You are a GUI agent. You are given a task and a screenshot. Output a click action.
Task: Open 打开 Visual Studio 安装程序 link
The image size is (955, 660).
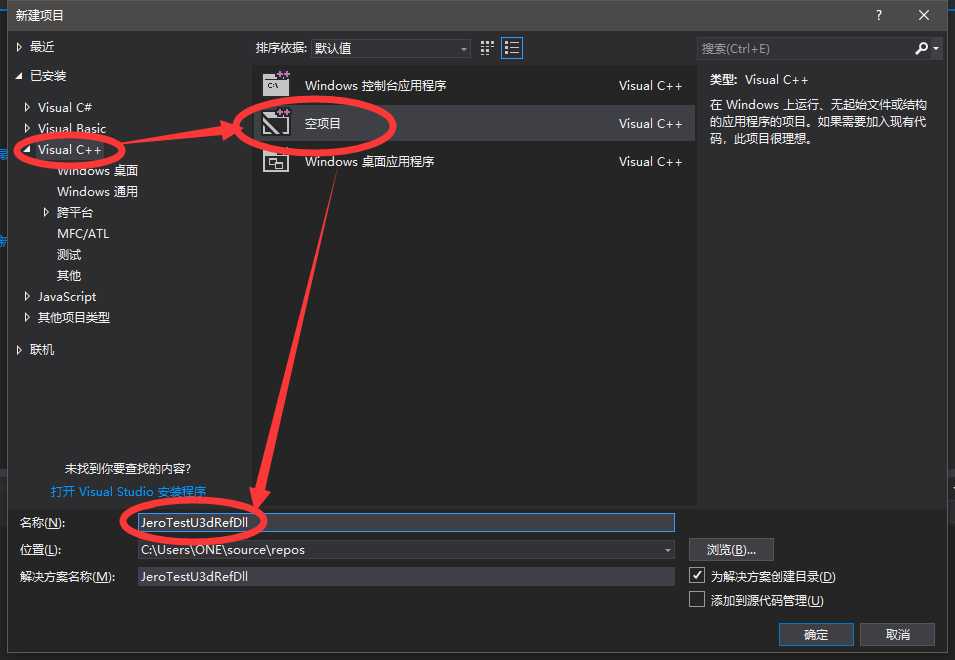coord(129,491)
